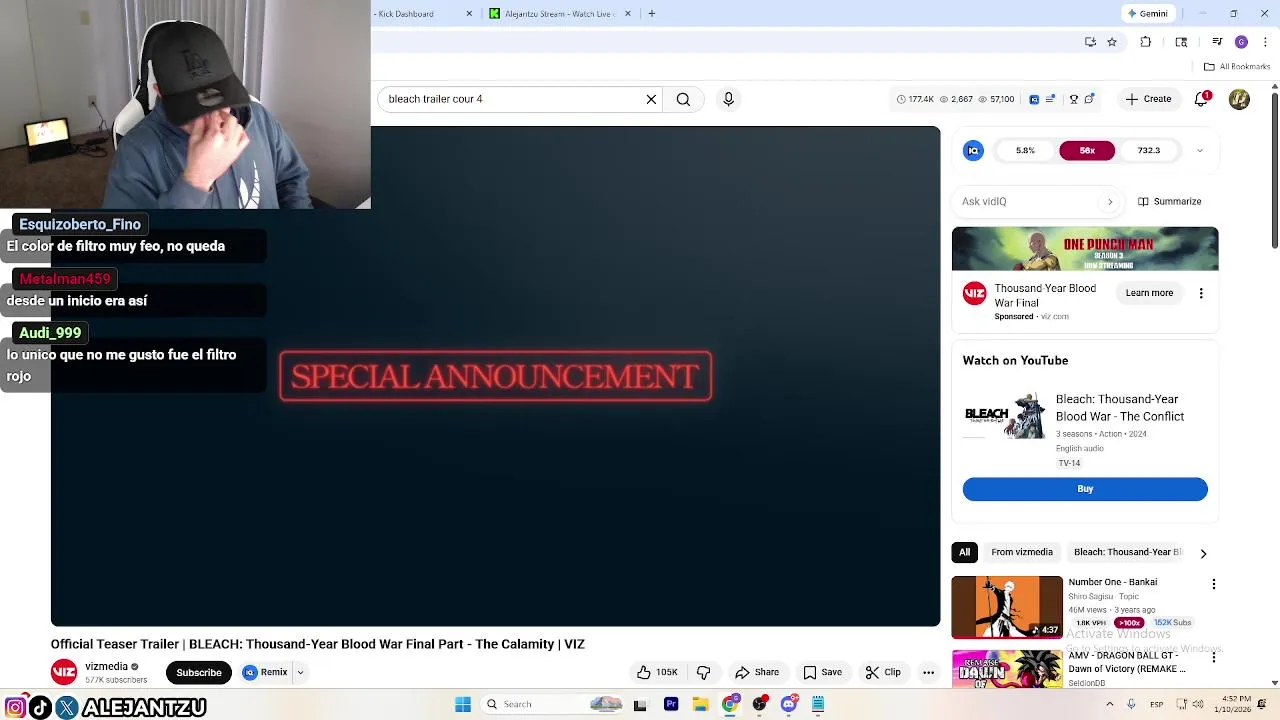
Task: Open more actions for the video
Action: point(928,672)
